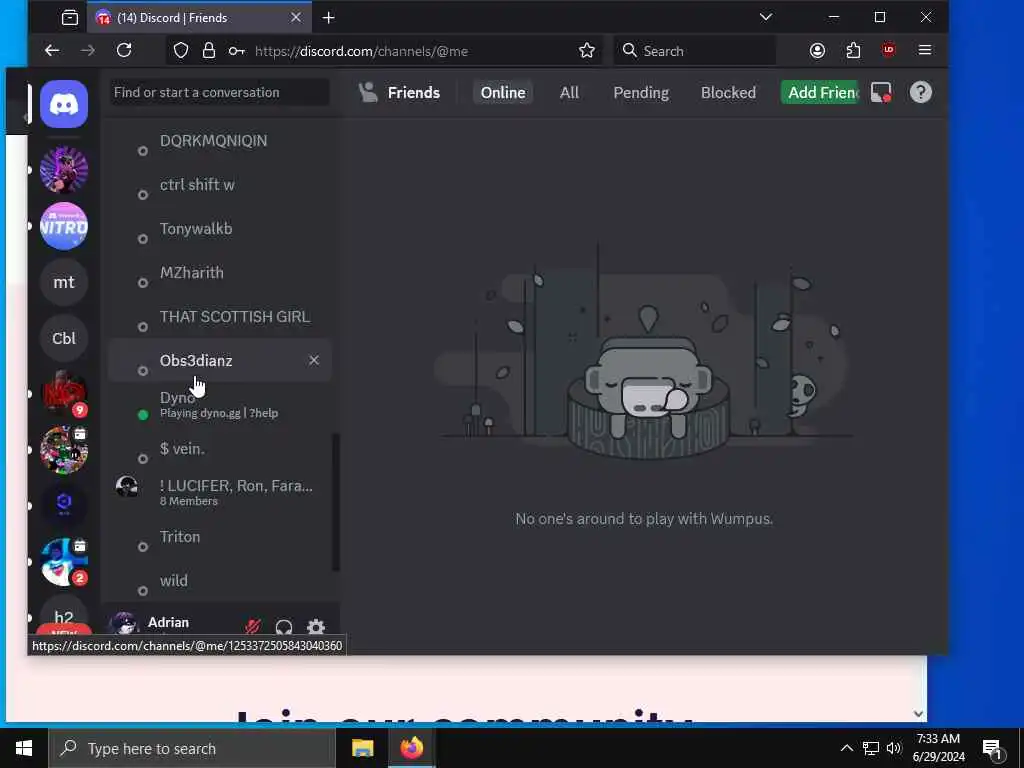Open Firefox View icon left of tabs

pos(69,18)
